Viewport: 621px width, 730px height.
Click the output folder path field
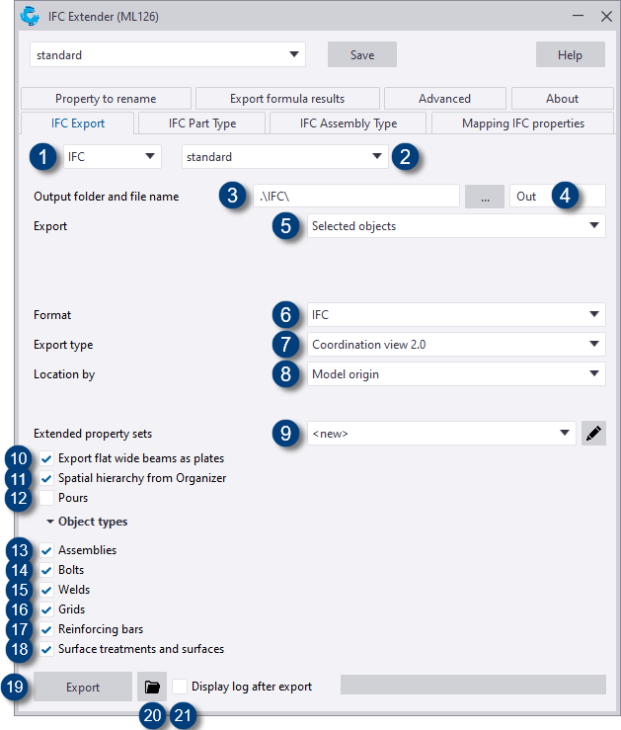(356, 196)
